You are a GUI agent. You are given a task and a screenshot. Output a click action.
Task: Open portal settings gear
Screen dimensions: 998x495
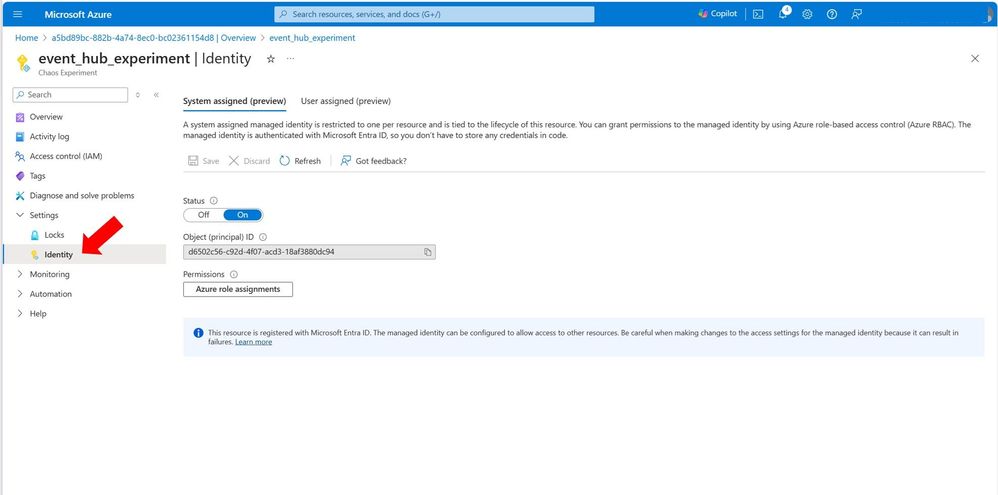click(807, 14)
